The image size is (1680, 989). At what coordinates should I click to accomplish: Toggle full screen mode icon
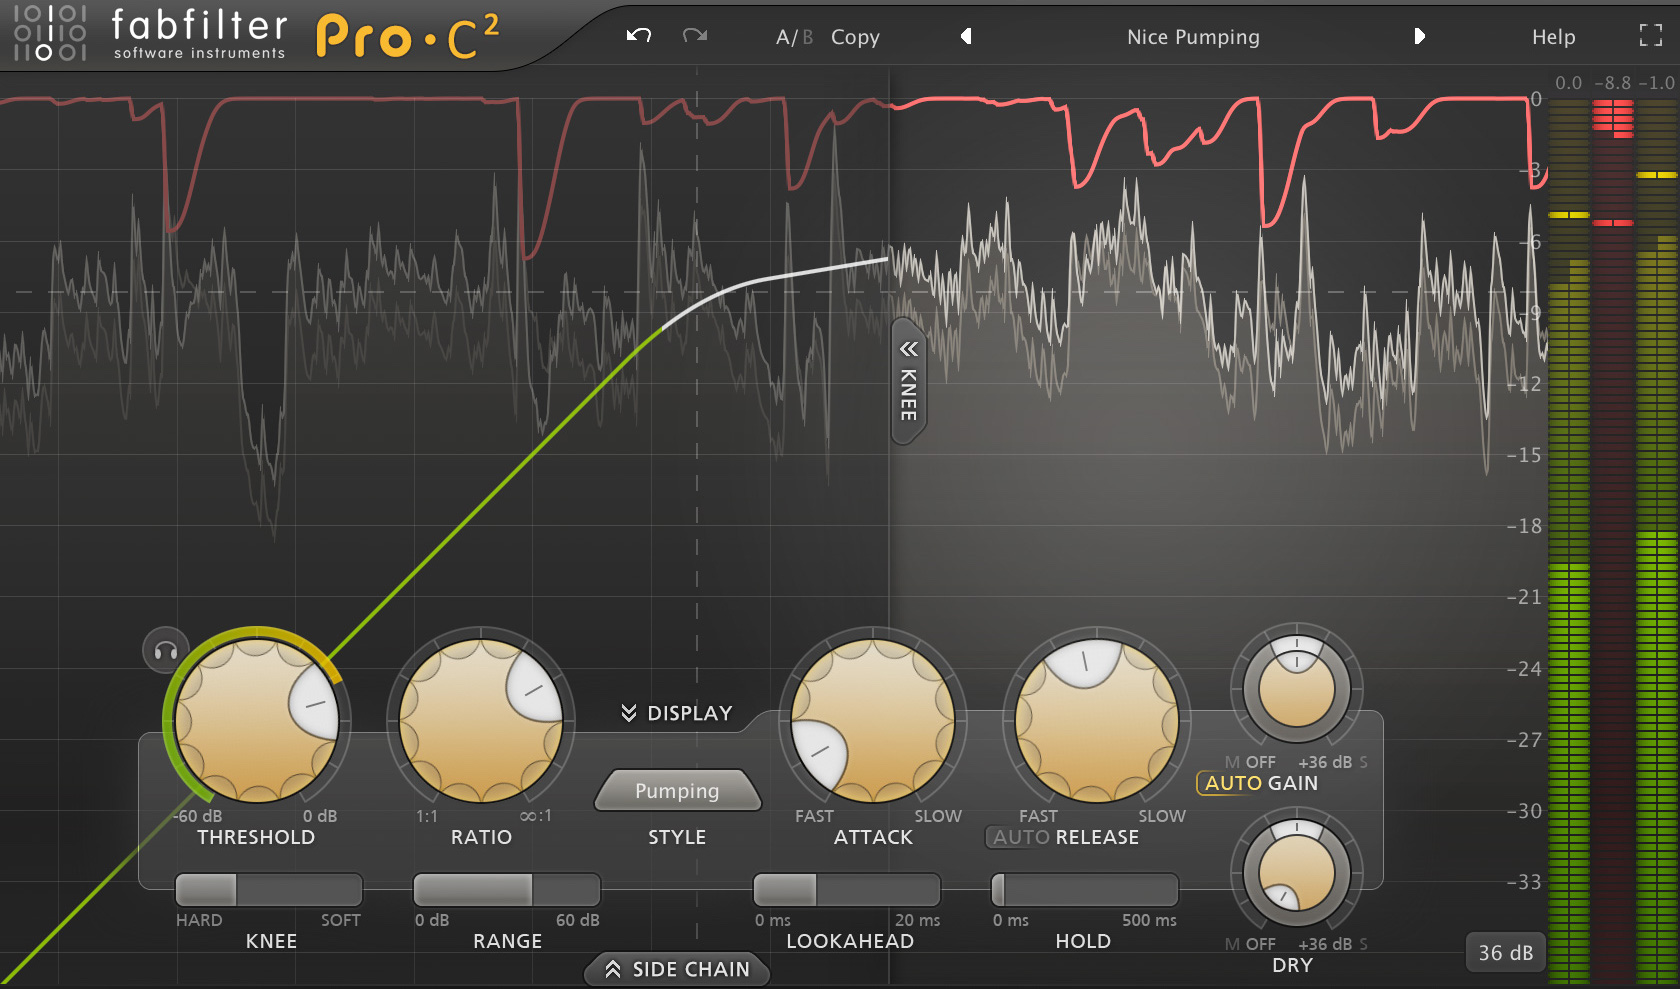(1650, 36)
